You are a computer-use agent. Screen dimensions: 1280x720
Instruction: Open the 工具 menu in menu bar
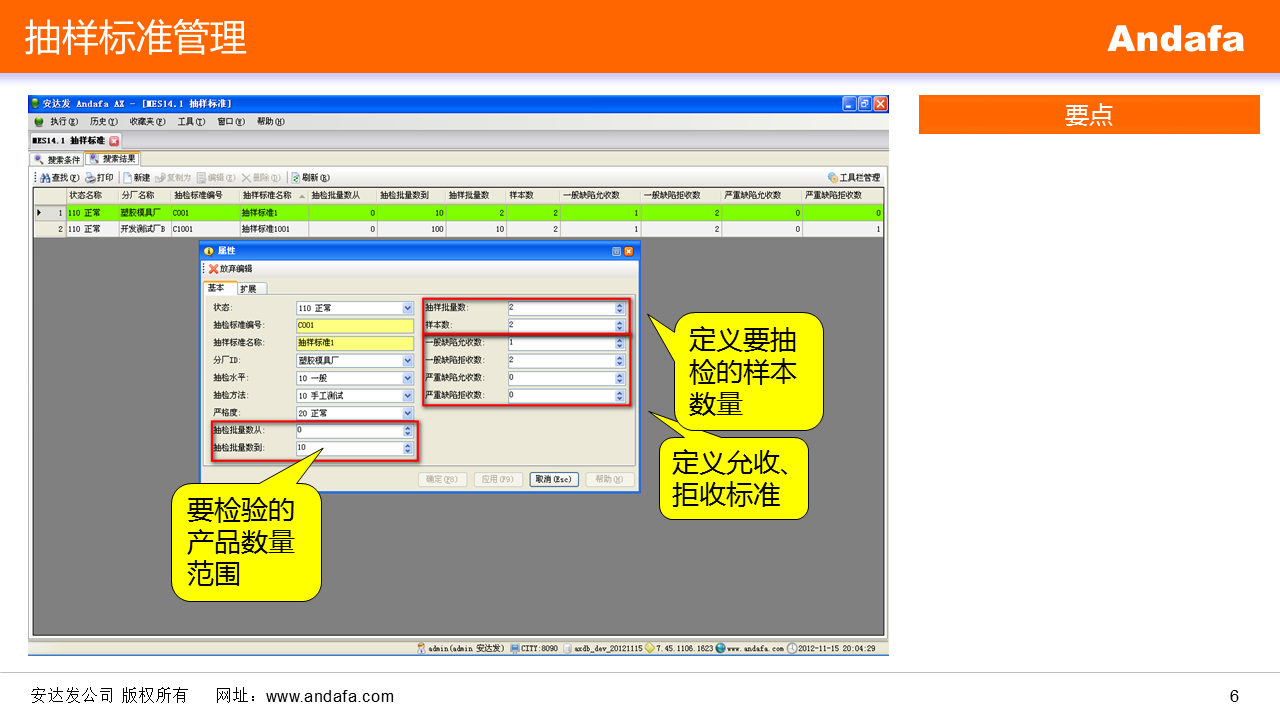point(190,122)
